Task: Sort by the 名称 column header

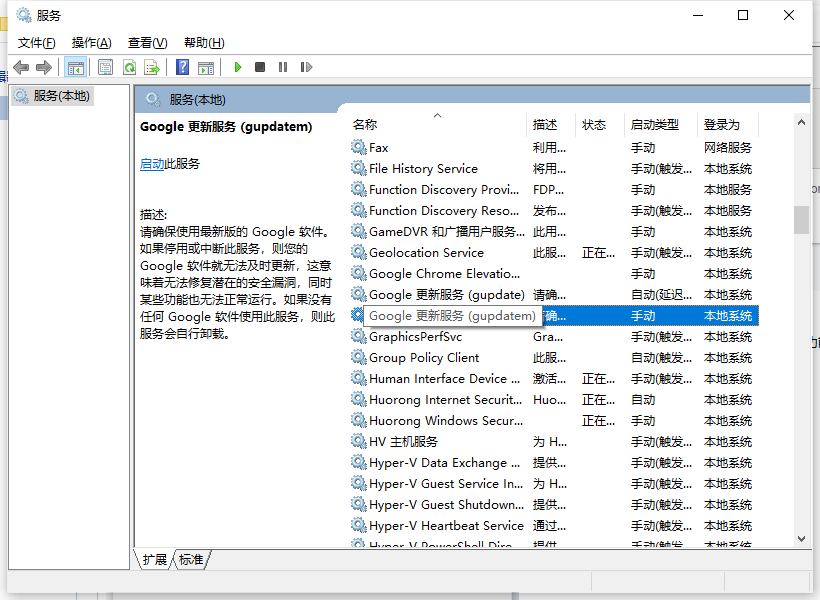Action: coord(438,124)
